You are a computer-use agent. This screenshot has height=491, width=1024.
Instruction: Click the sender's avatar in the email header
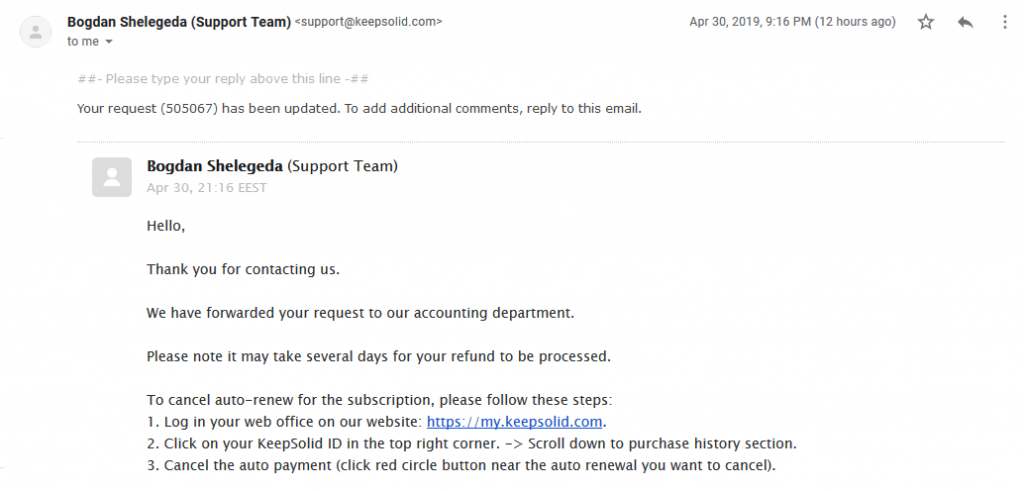pos(36,31)
